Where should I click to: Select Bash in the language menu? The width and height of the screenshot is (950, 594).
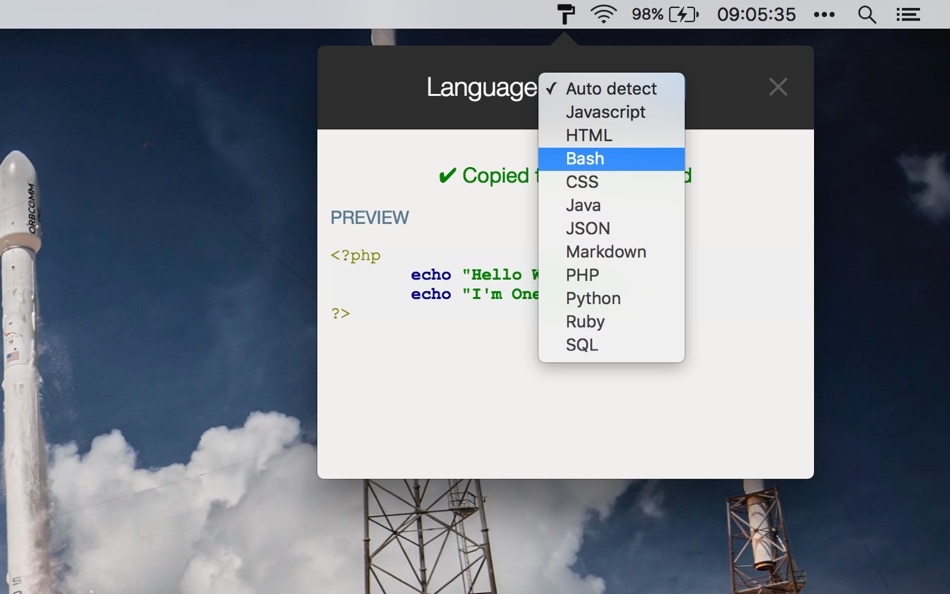611,159
